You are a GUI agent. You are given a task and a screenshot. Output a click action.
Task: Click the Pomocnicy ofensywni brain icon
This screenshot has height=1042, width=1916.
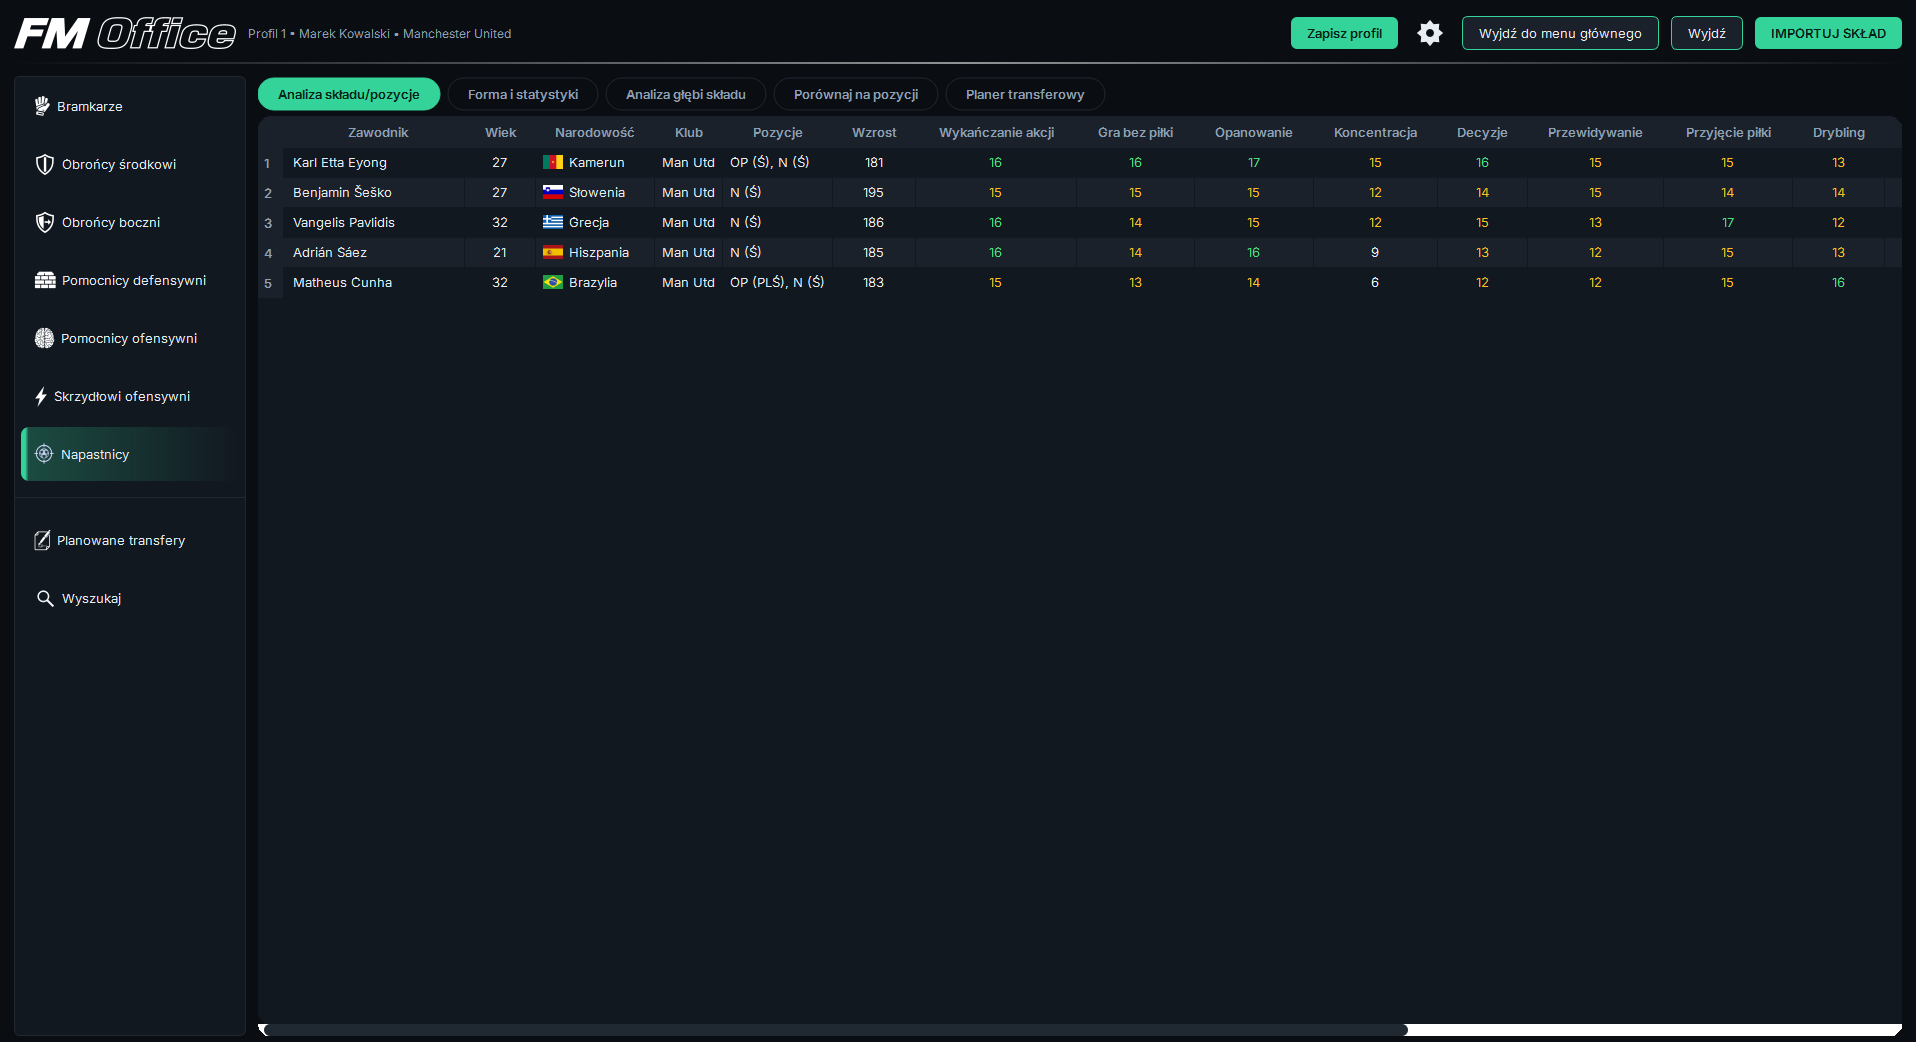[44, 338]
